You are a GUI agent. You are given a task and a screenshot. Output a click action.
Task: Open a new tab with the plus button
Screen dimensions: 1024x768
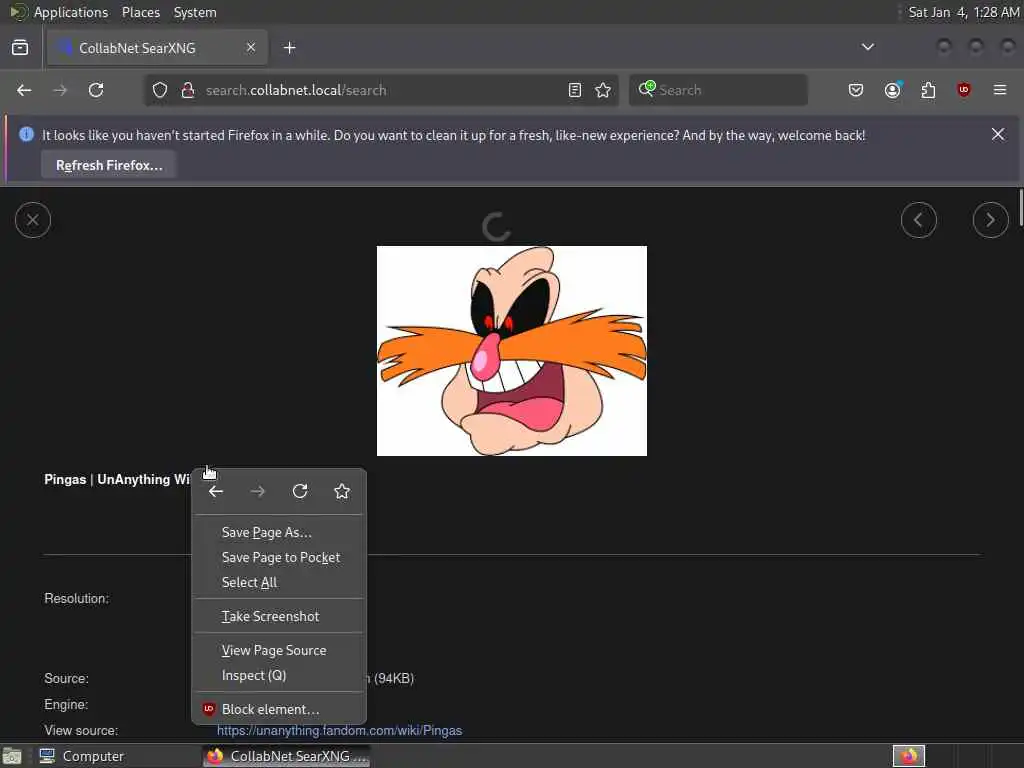290,48
